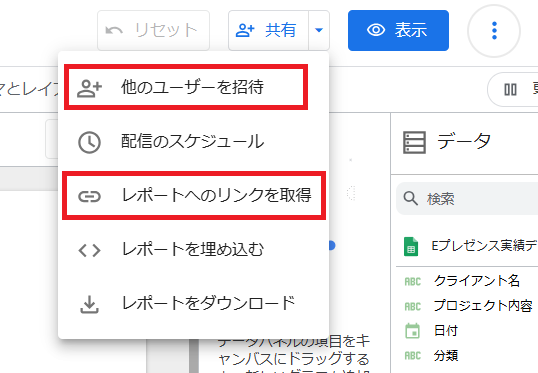538x373 pixels.
Task: Click the eye icon on 表示 button
Action: click(x=376, y=30)
